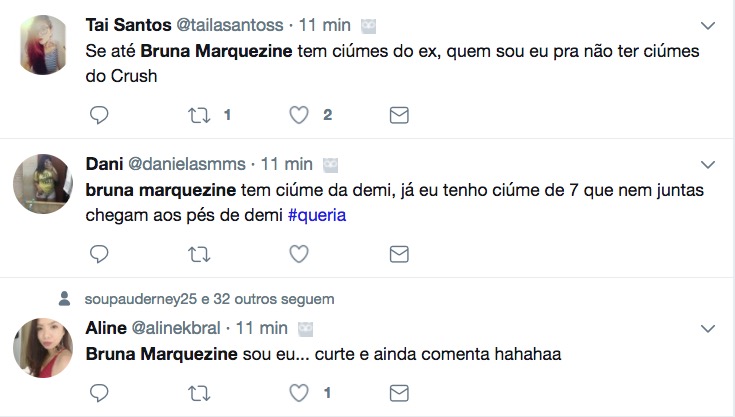This screenshot has height=417, width=735.
Task: Like Tai Santos's tweet
Action: [x=299, y=115]
